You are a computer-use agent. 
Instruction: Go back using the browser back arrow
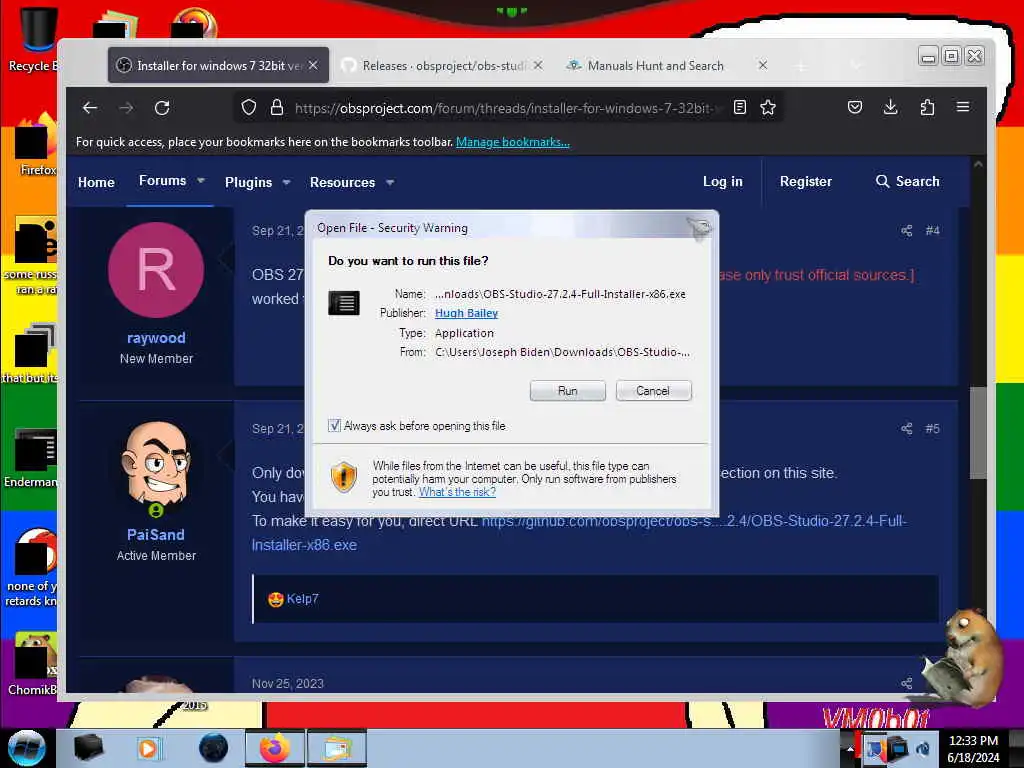tap(89, 108)
